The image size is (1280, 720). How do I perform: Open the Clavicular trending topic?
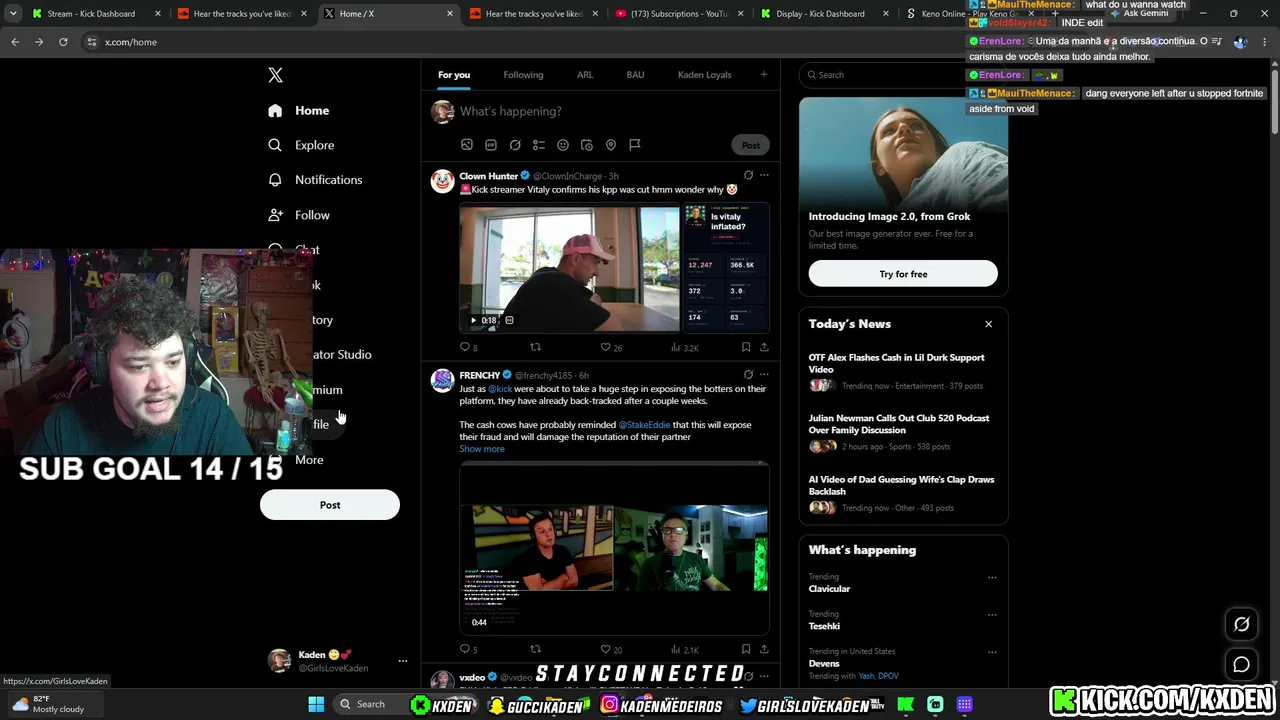coord(829,589)
